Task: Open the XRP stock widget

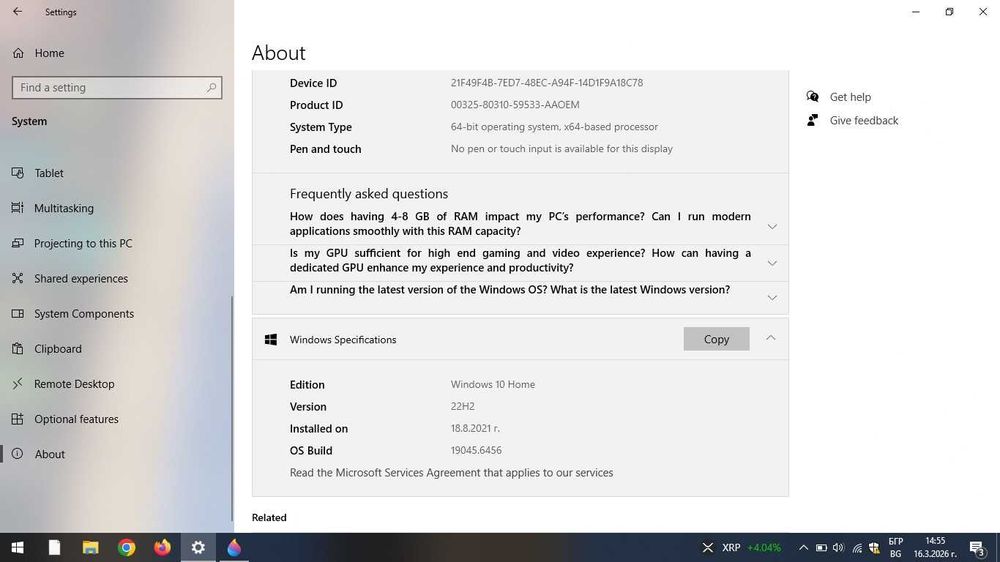Action: [743, 547]
